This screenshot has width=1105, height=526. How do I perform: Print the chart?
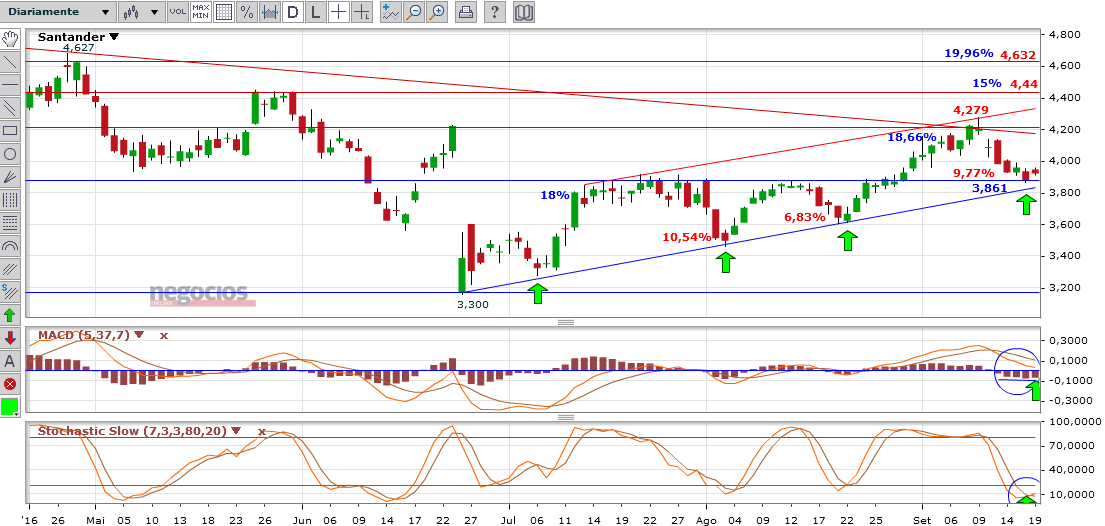pyautogui.click(x=465, y=12)
